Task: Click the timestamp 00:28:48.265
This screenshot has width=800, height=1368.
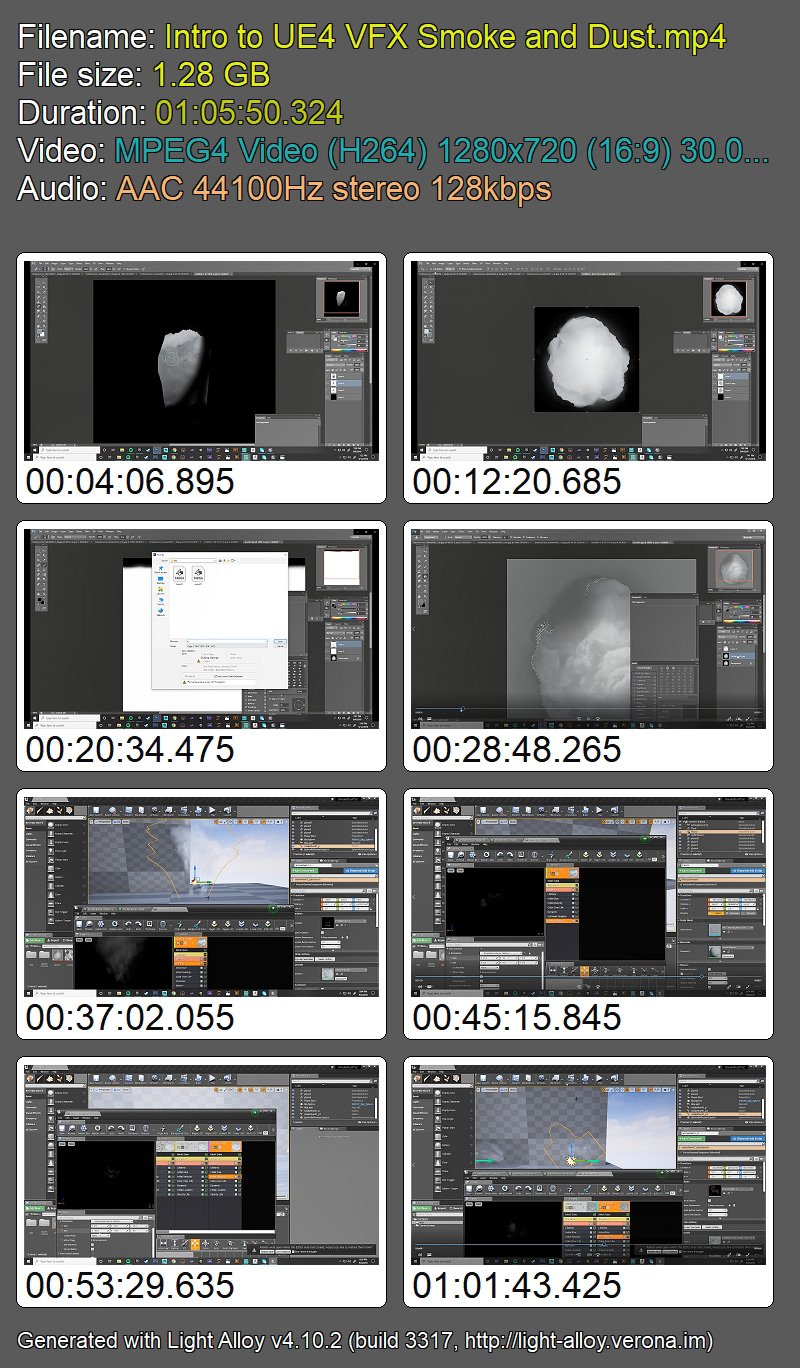Action: (x=517, y=750)
